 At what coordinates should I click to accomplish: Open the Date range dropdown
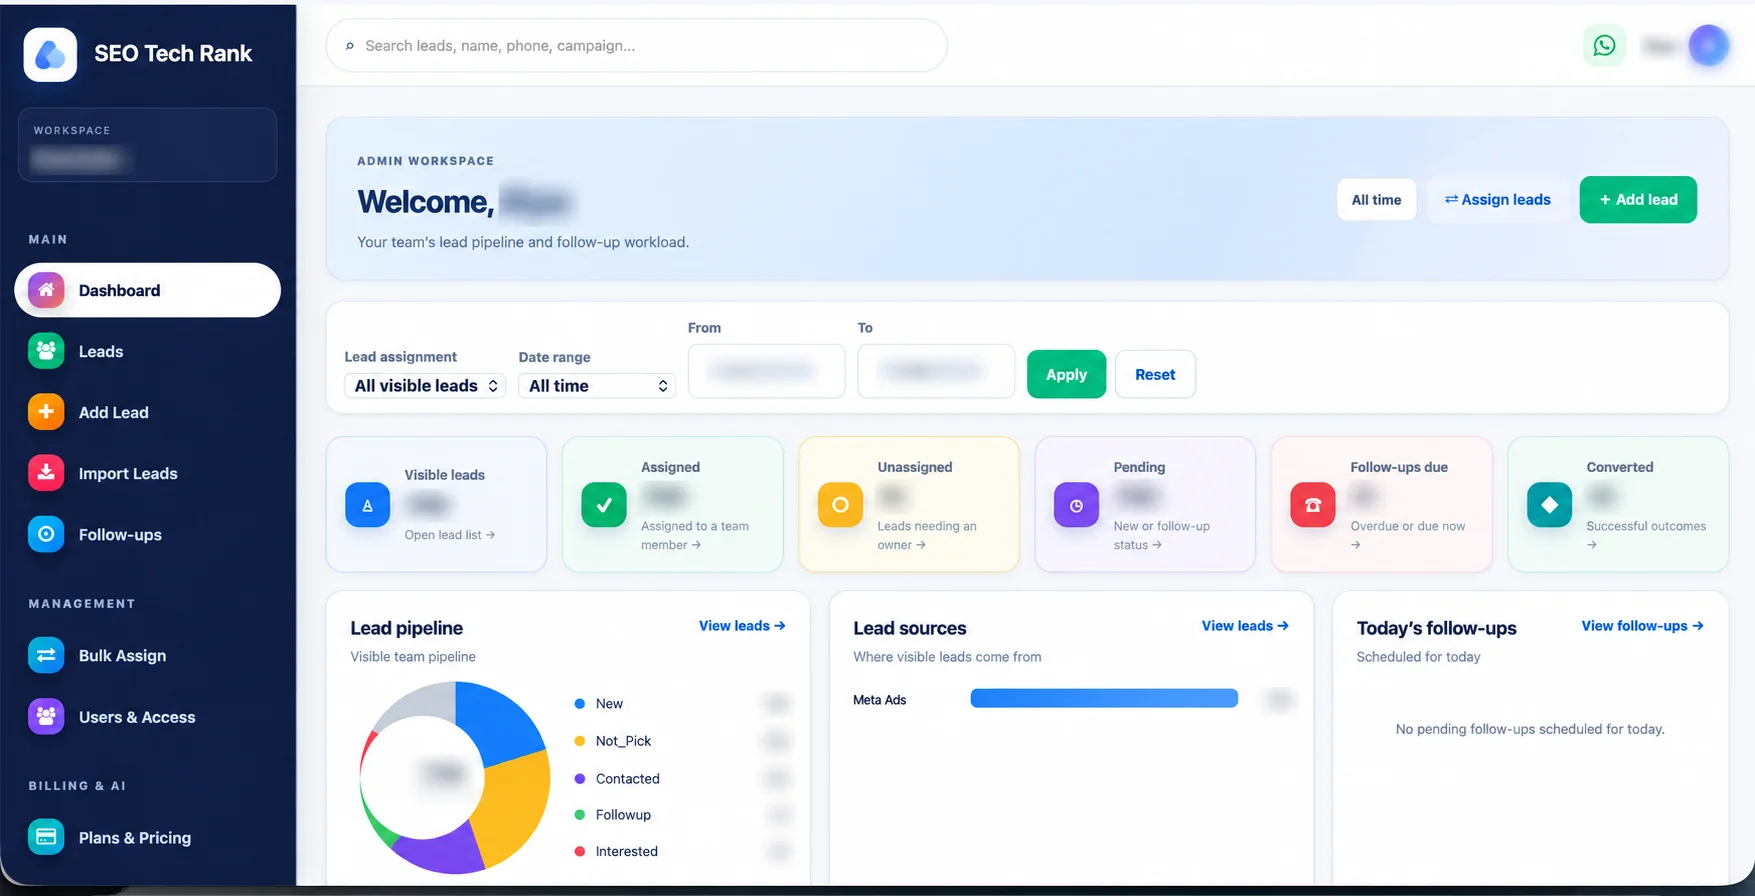(x=597, y=386)
